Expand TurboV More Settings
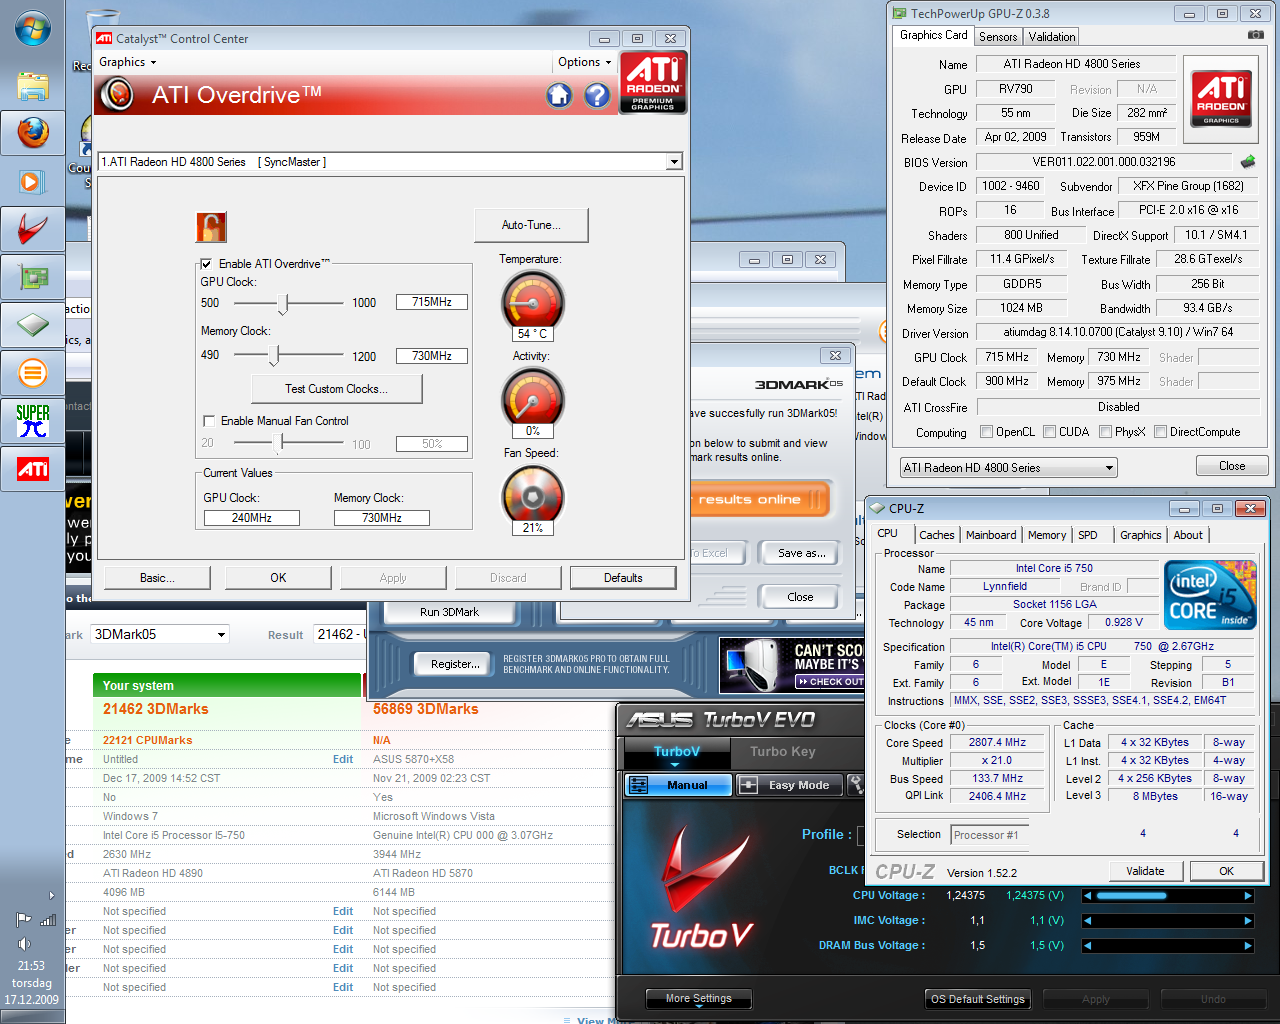1280x1024 pixels. [699, 999]
